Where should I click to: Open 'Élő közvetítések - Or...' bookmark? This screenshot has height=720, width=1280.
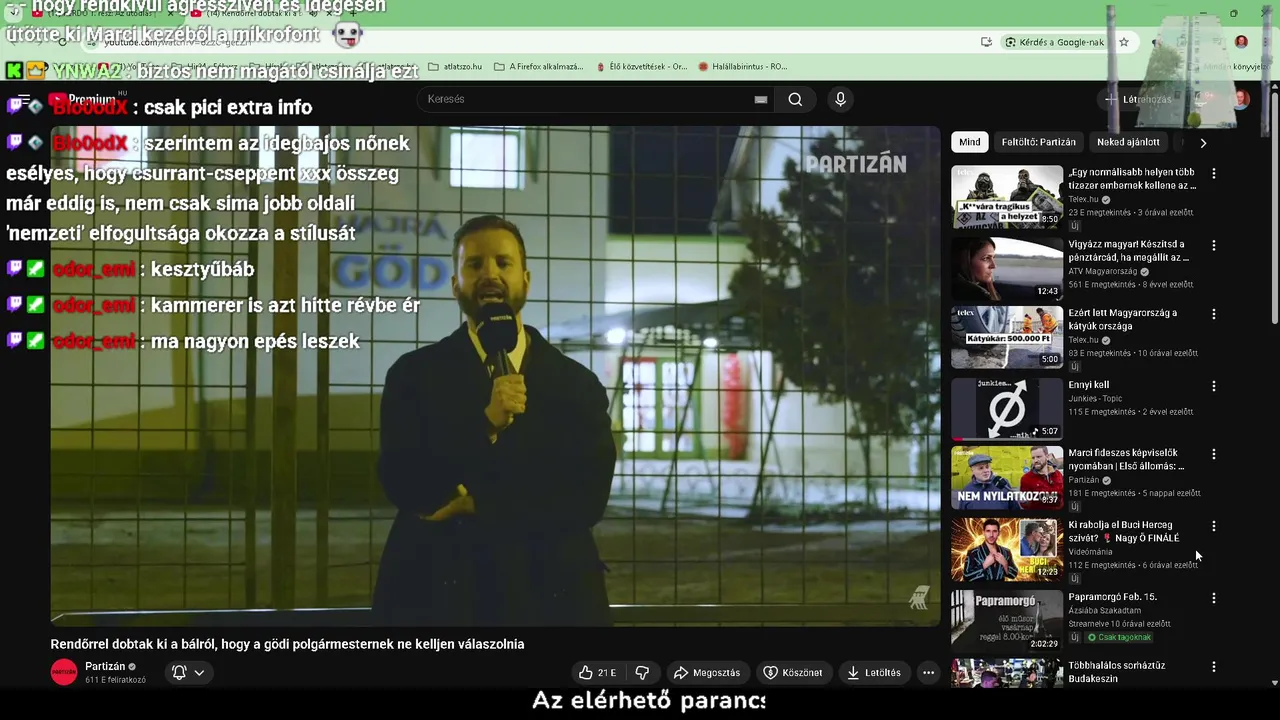[640, 67]
